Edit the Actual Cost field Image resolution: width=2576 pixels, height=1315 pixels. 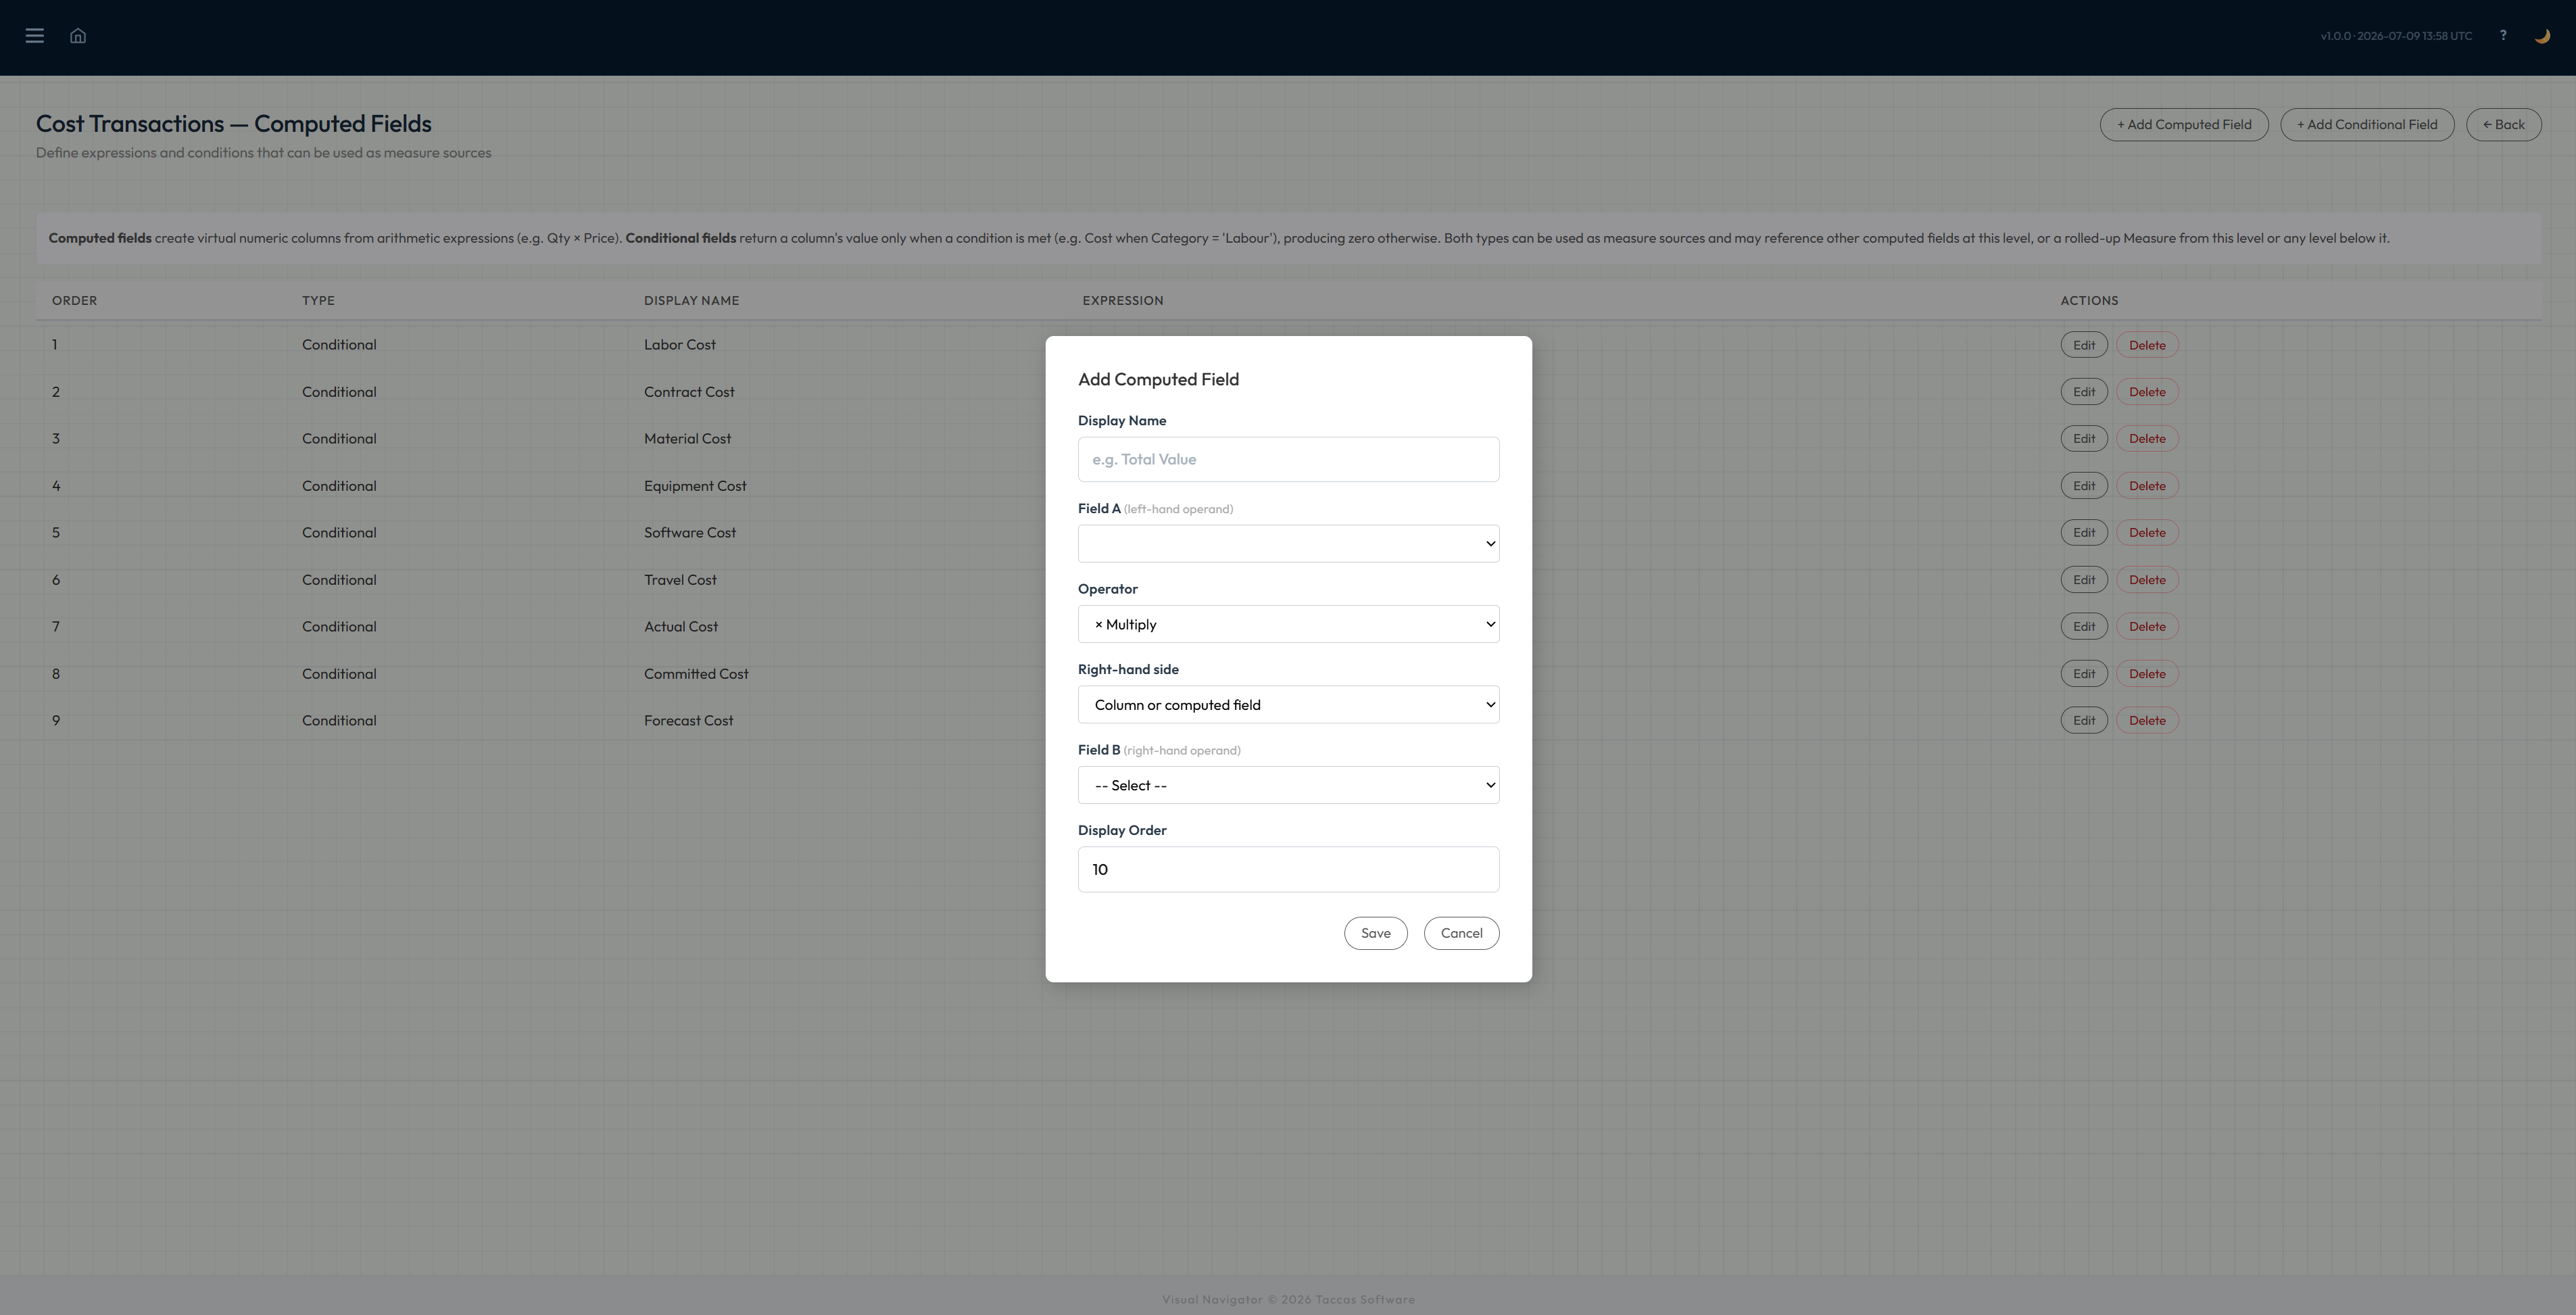point(2084,627)
